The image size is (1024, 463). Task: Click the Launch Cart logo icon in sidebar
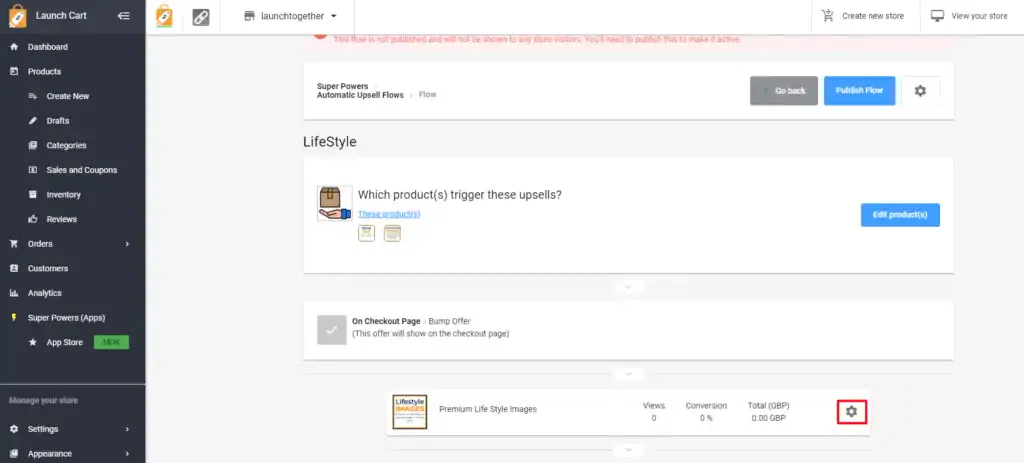18,16
